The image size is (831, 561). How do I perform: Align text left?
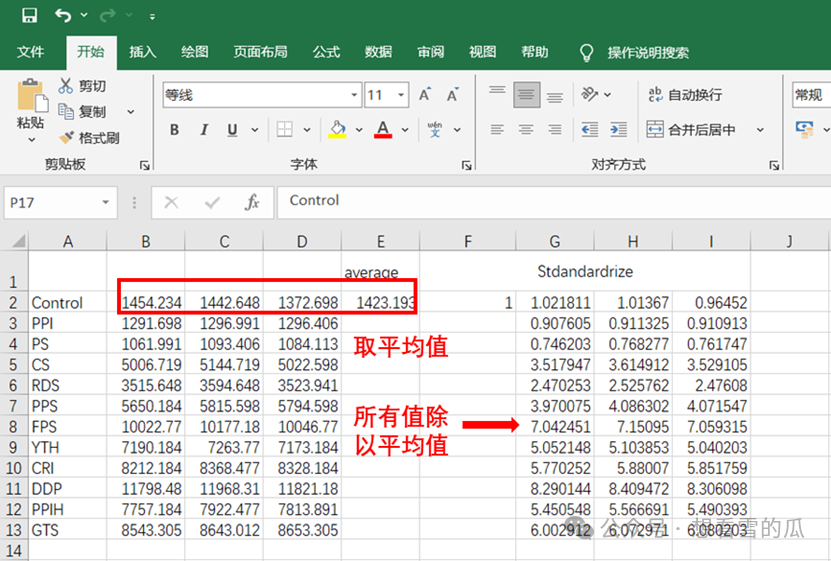tap(497, 129)
